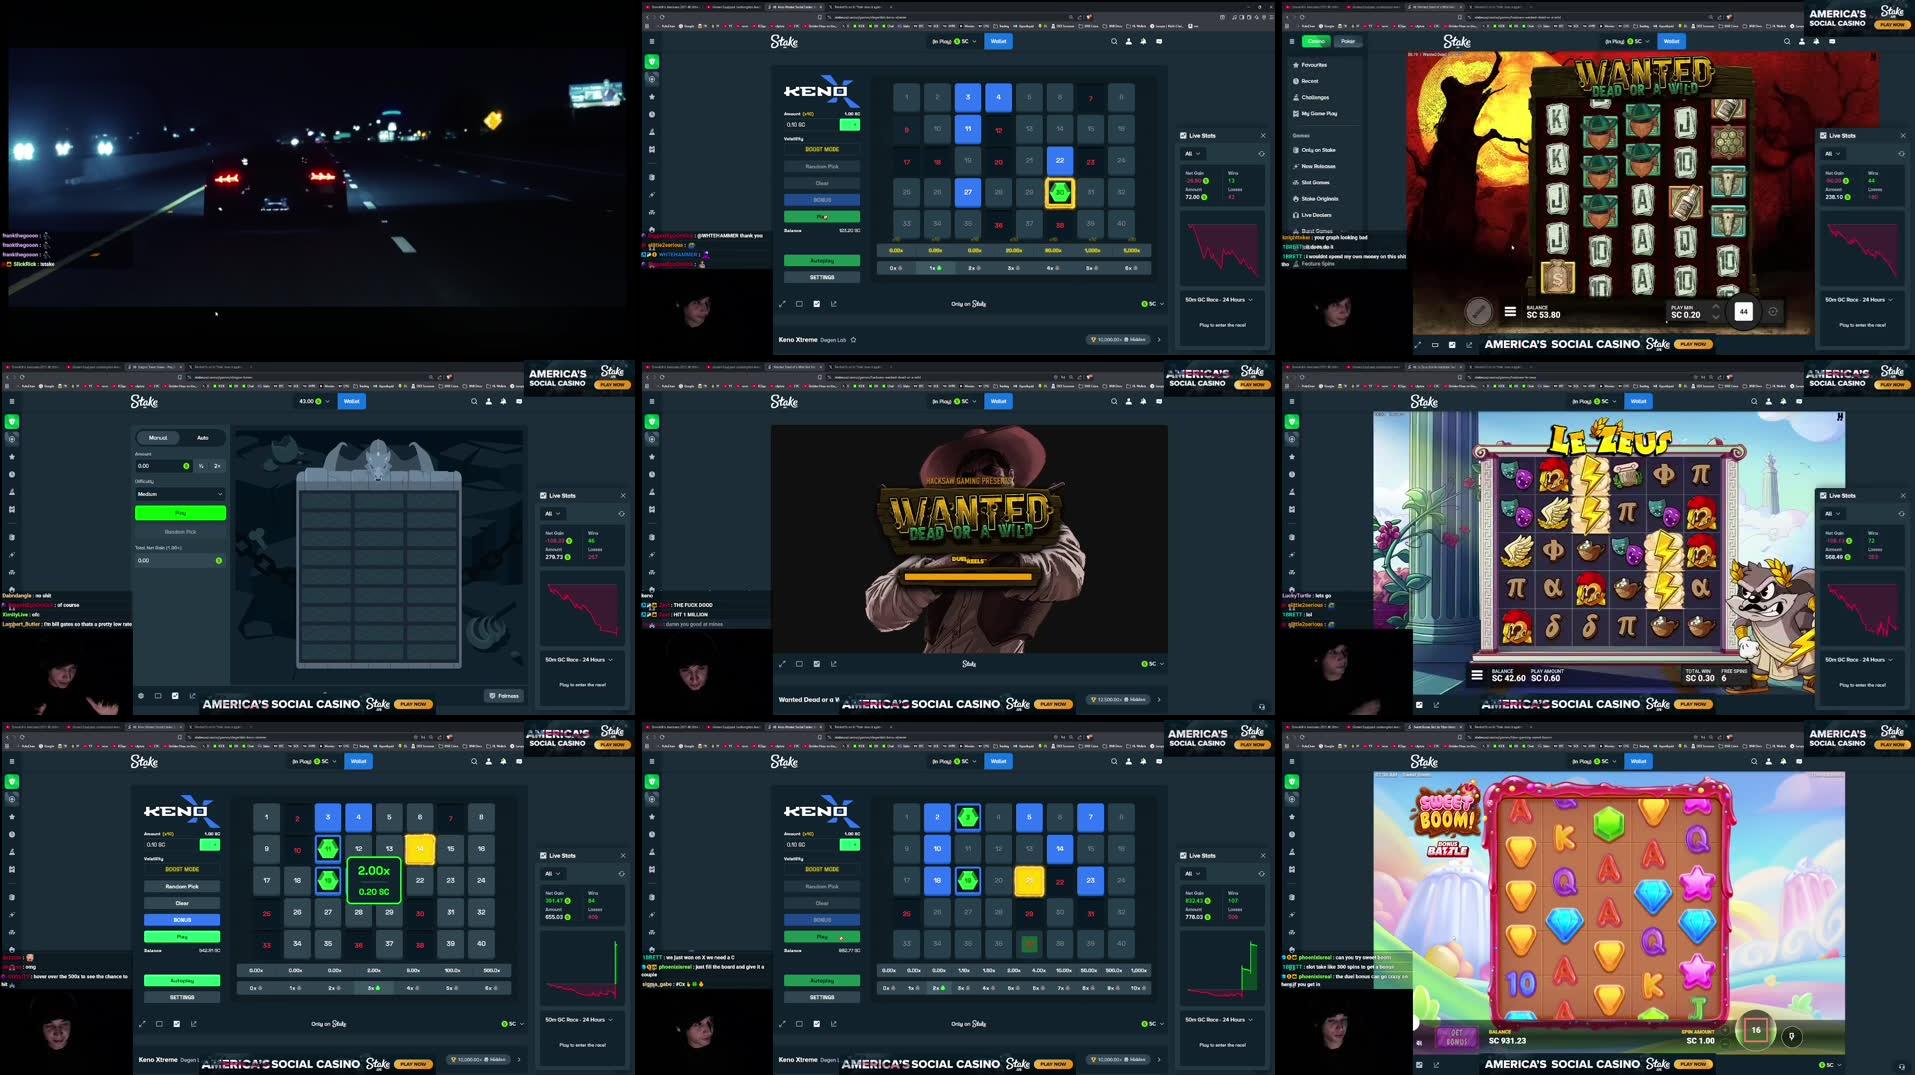Select number 22 on the Keno board
Screen dimensions: 1915x1075
pyautogui.click(x=1058, y=160)
